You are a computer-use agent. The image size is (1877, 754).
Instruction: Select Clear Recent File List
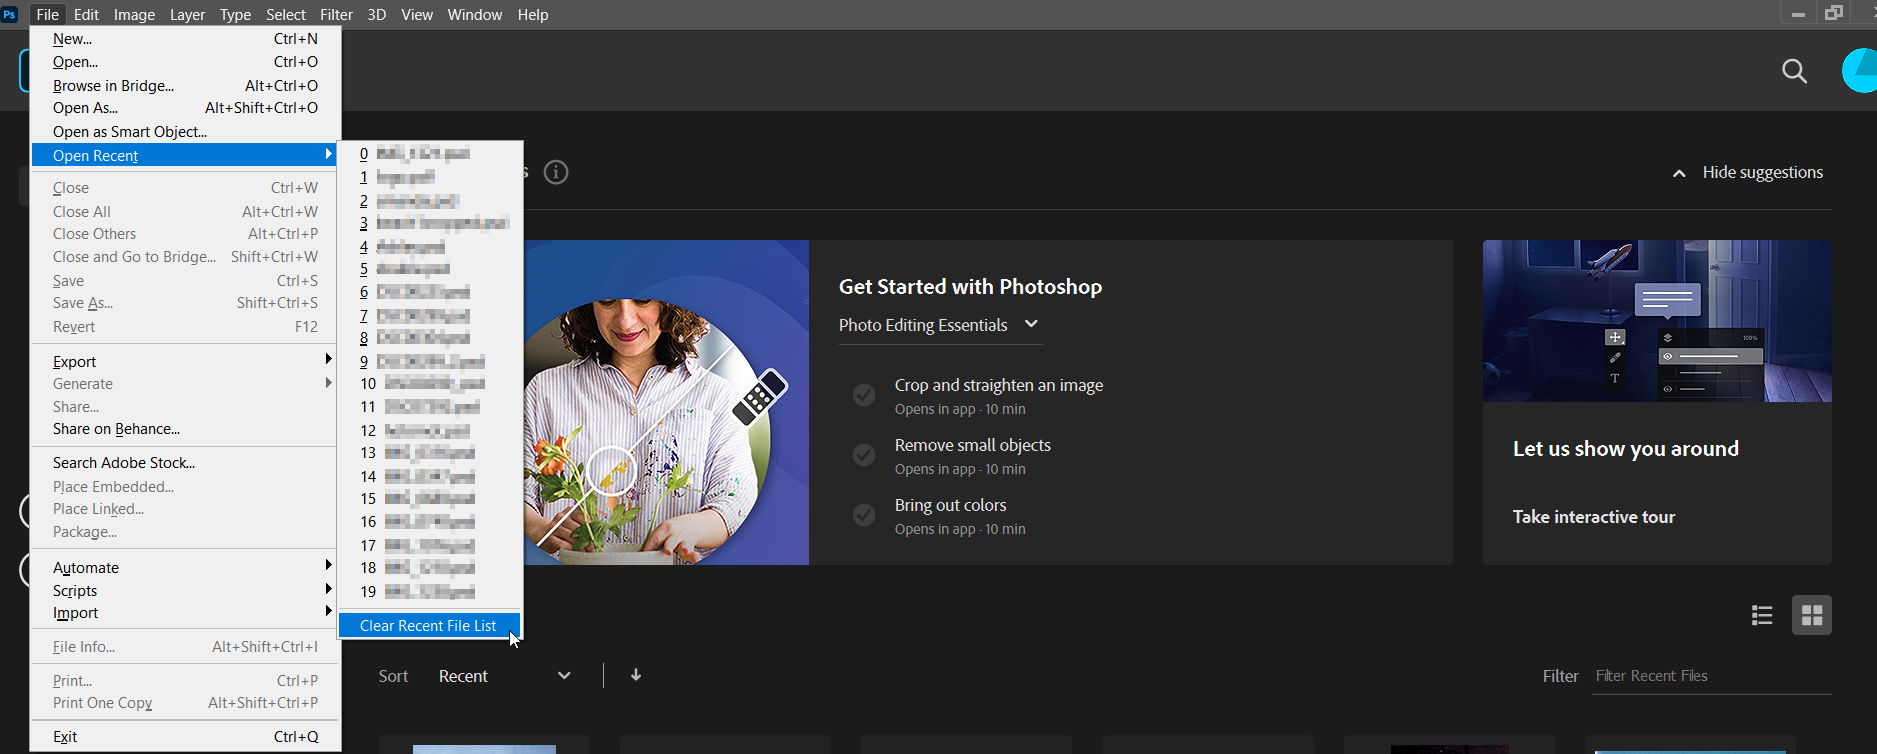tap(428, 625)
